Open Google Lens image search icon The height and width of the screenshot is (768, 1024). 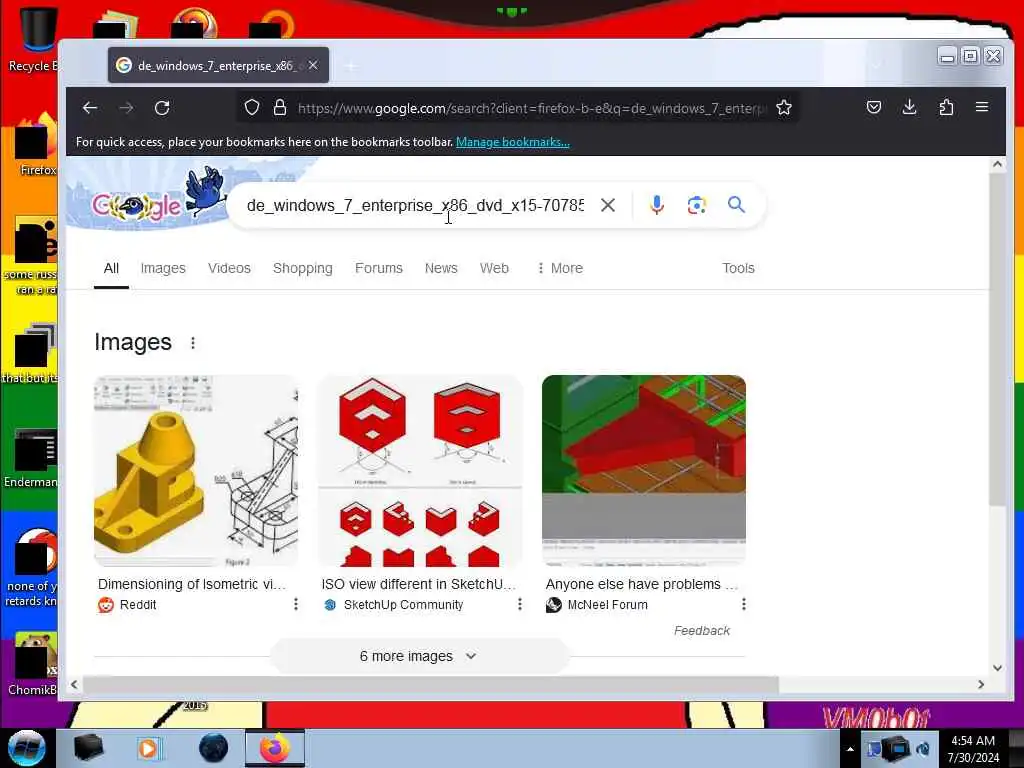[x=696, y=205]
